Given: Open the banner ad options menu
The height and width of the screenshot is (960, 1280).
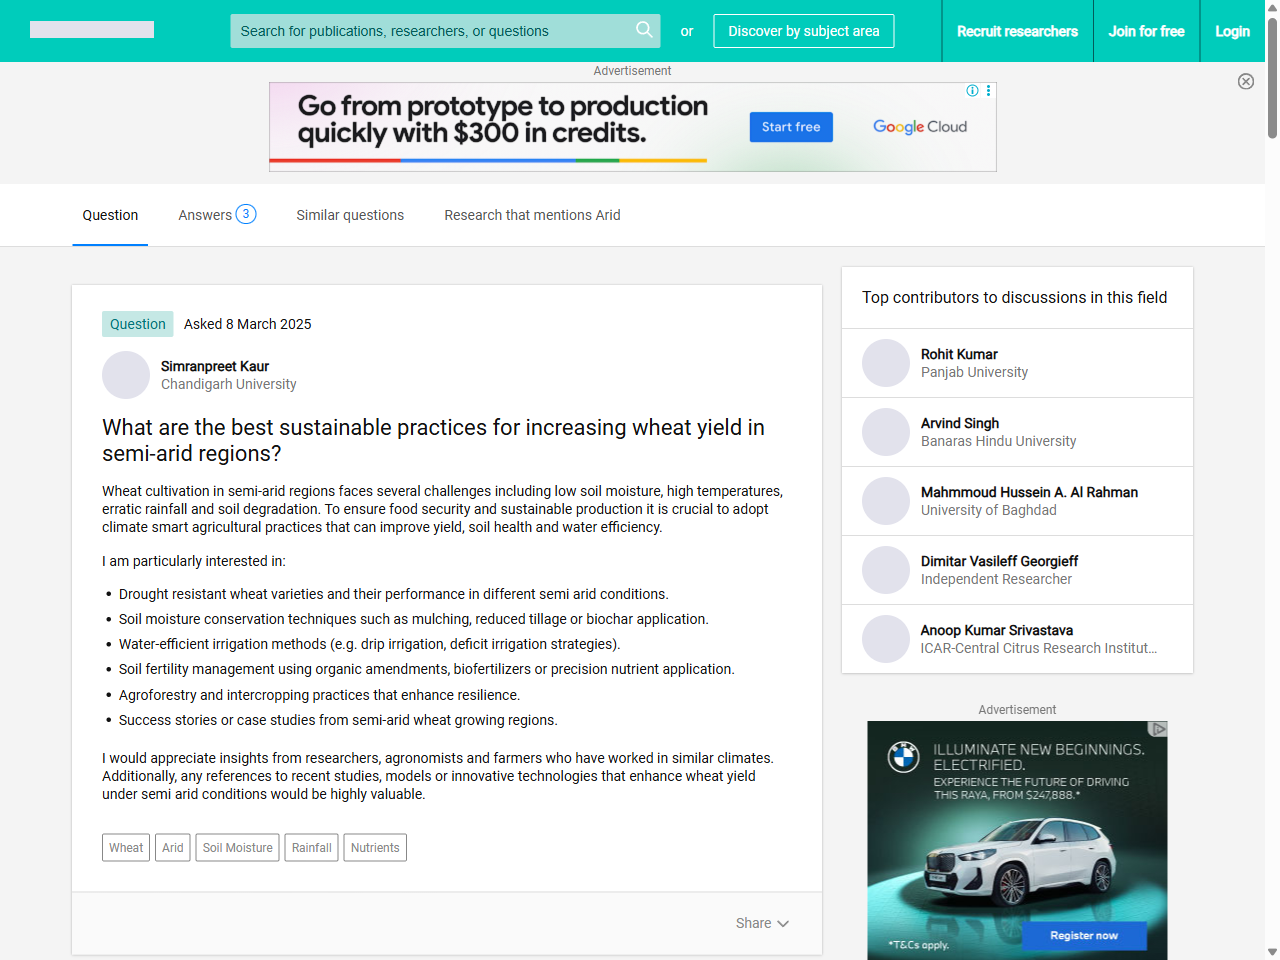Looking at the screenshot, I should click(989, 90).
